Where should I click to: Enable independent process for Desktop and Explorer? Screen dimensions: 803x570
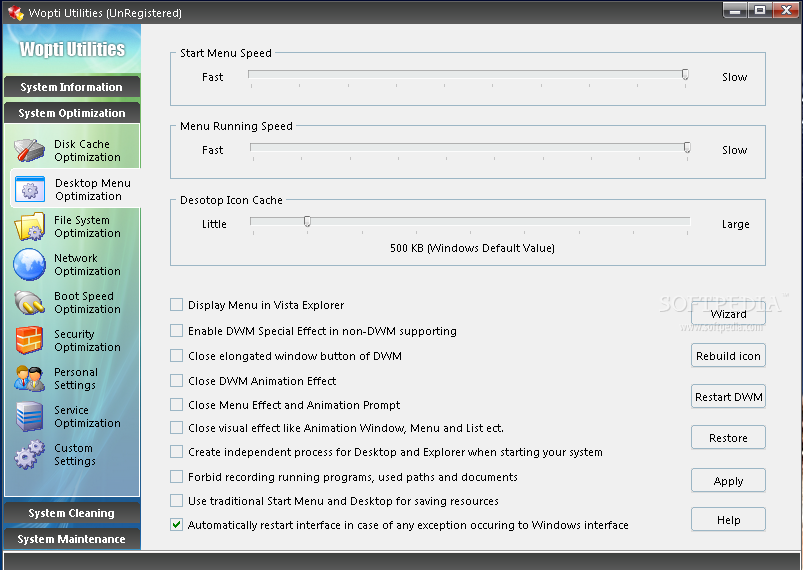click(176, 452)
